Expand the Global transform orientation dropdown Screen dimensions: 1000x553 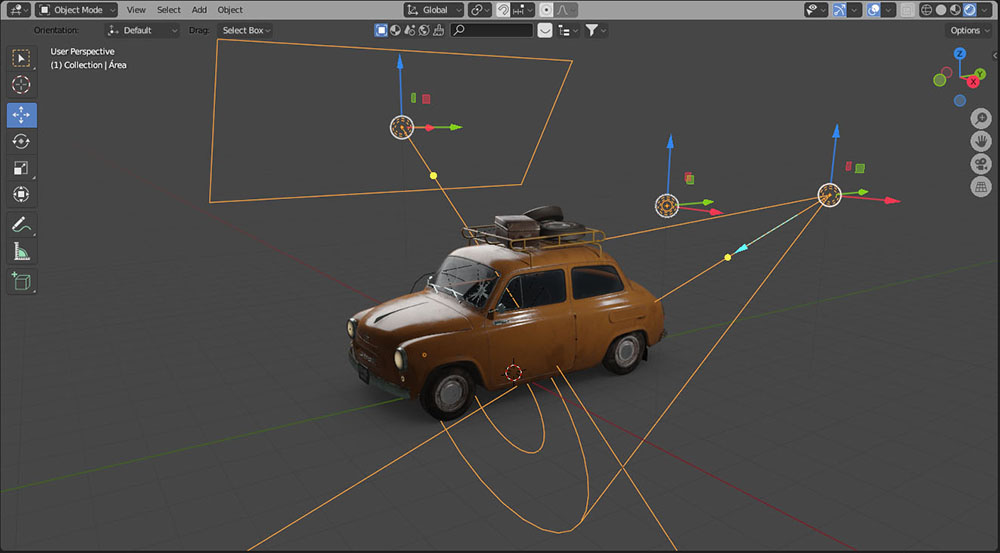point(434,10)
